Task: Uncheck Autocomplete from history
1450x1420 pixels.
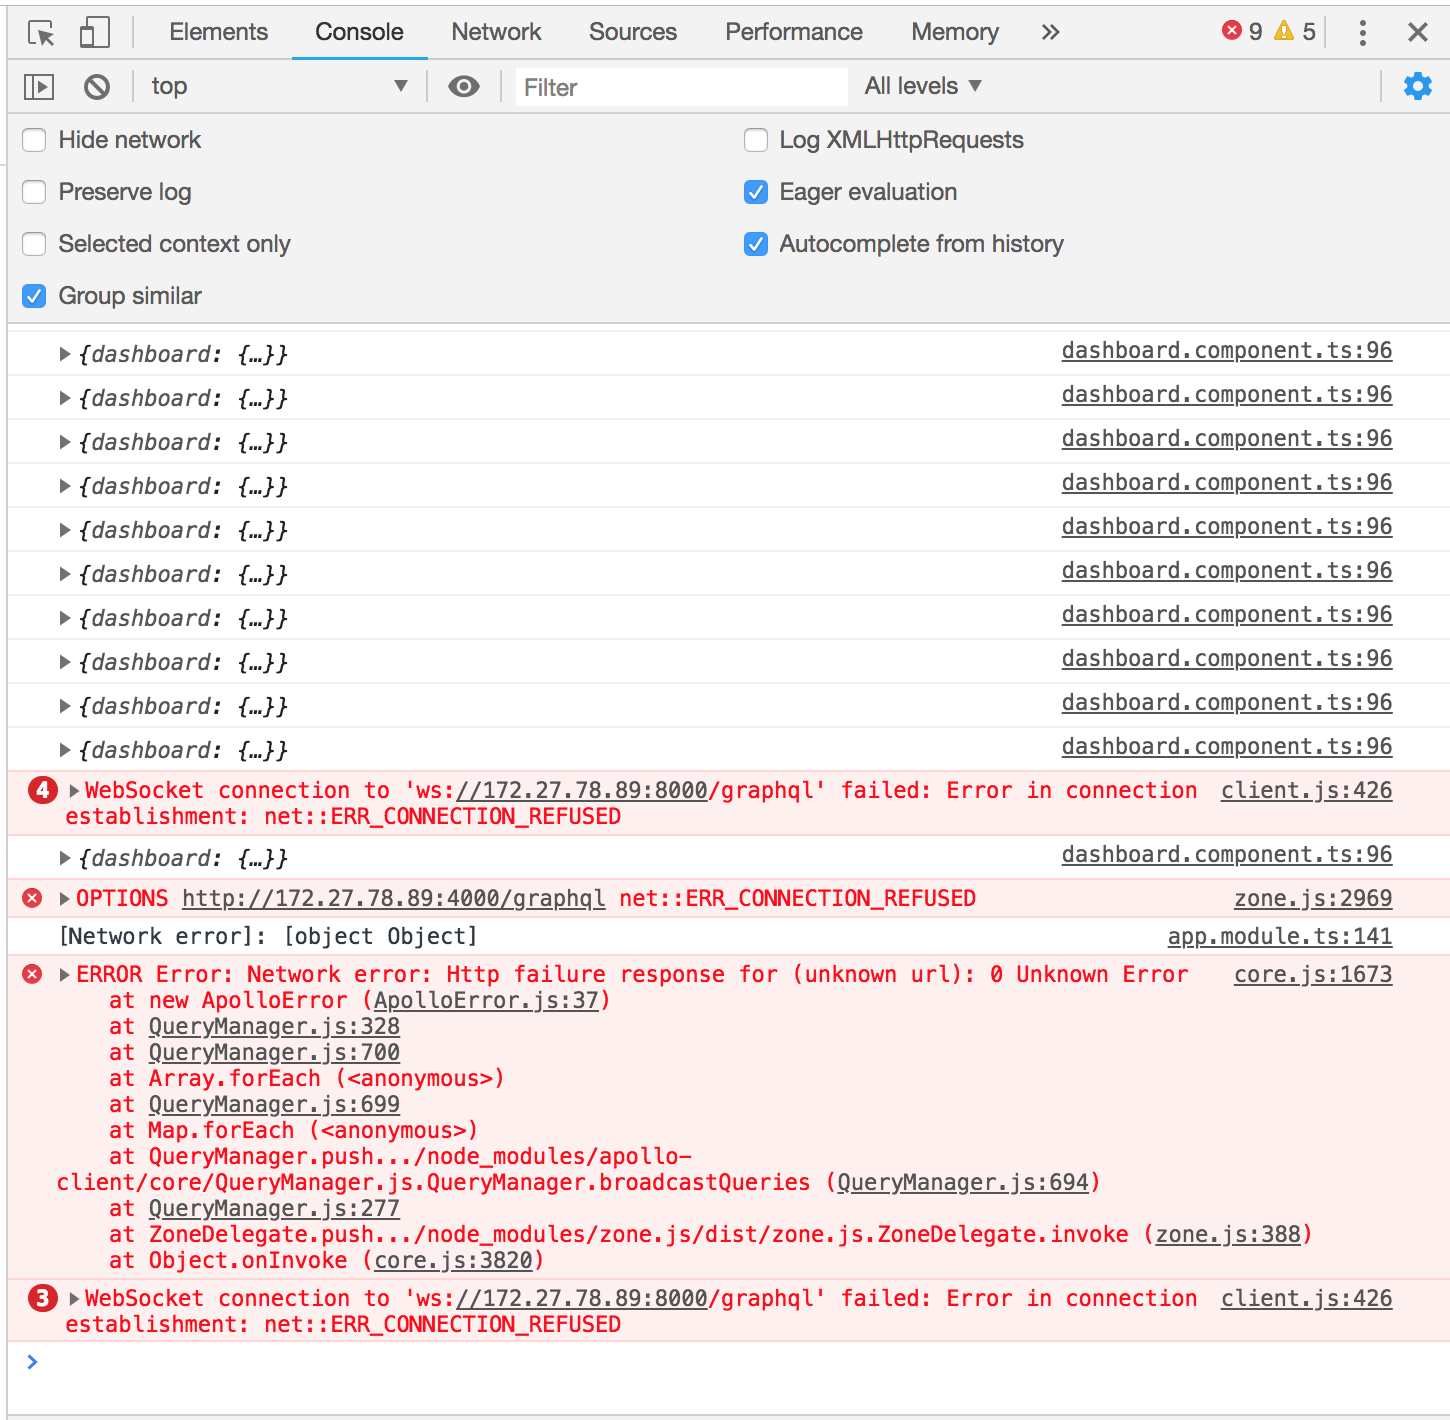Action: (x=756, y=244)
